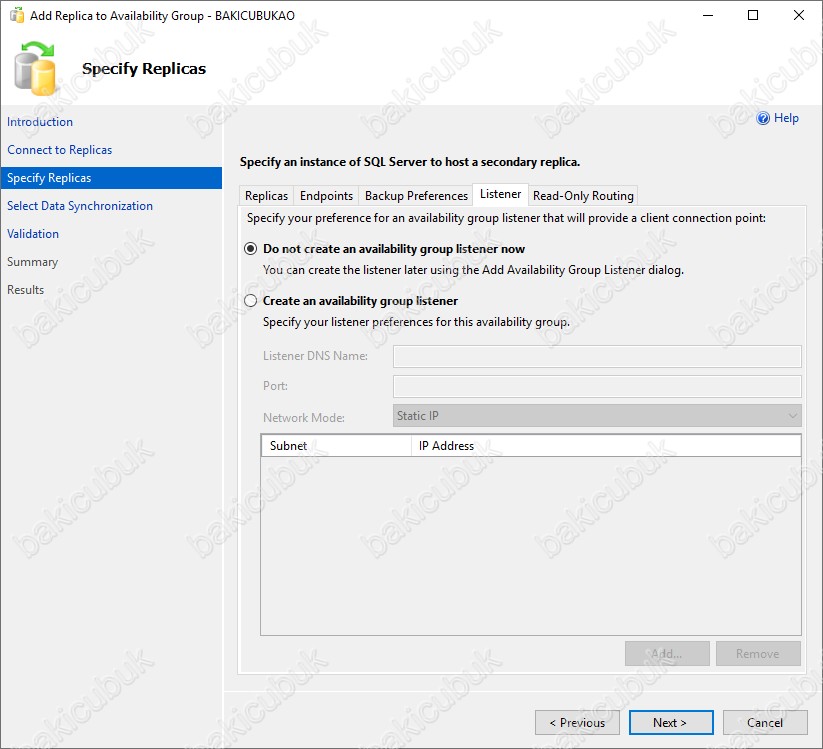Screen dimensions: 823x749
Task: Cancel the Add Replica wizard
Action: tap(765, 722)
